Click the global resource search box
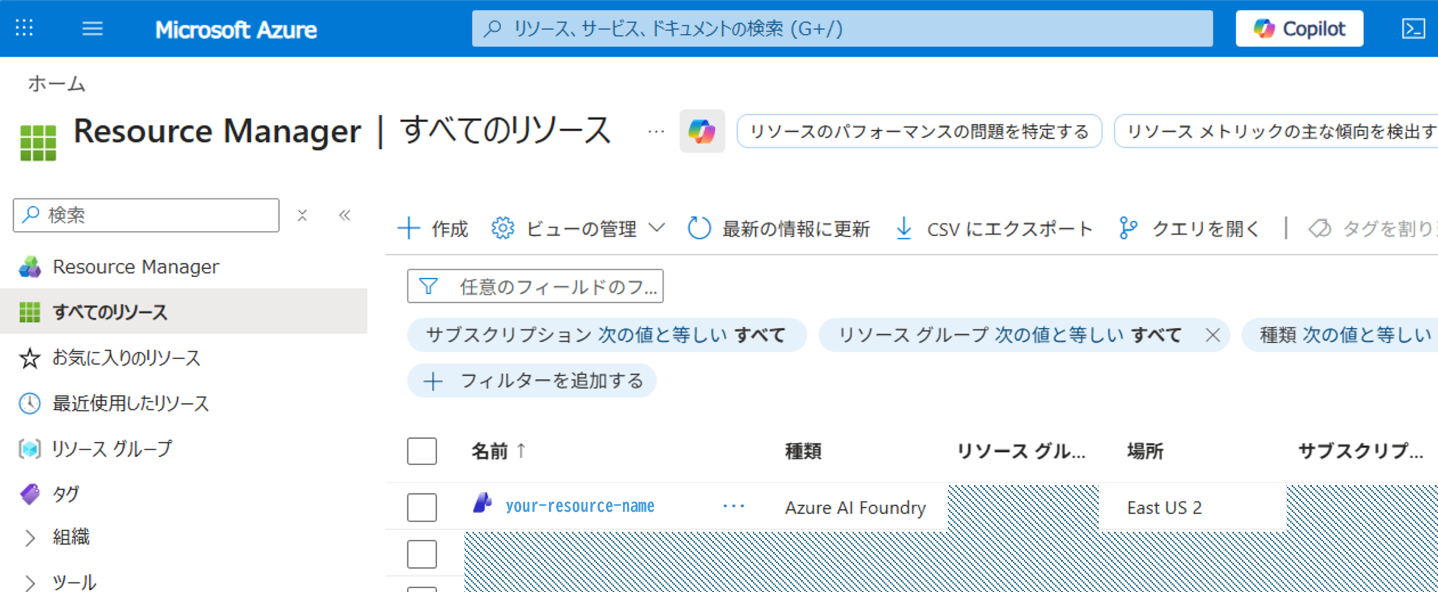This screenshot has height=592, width=1438. coord(842,28)
